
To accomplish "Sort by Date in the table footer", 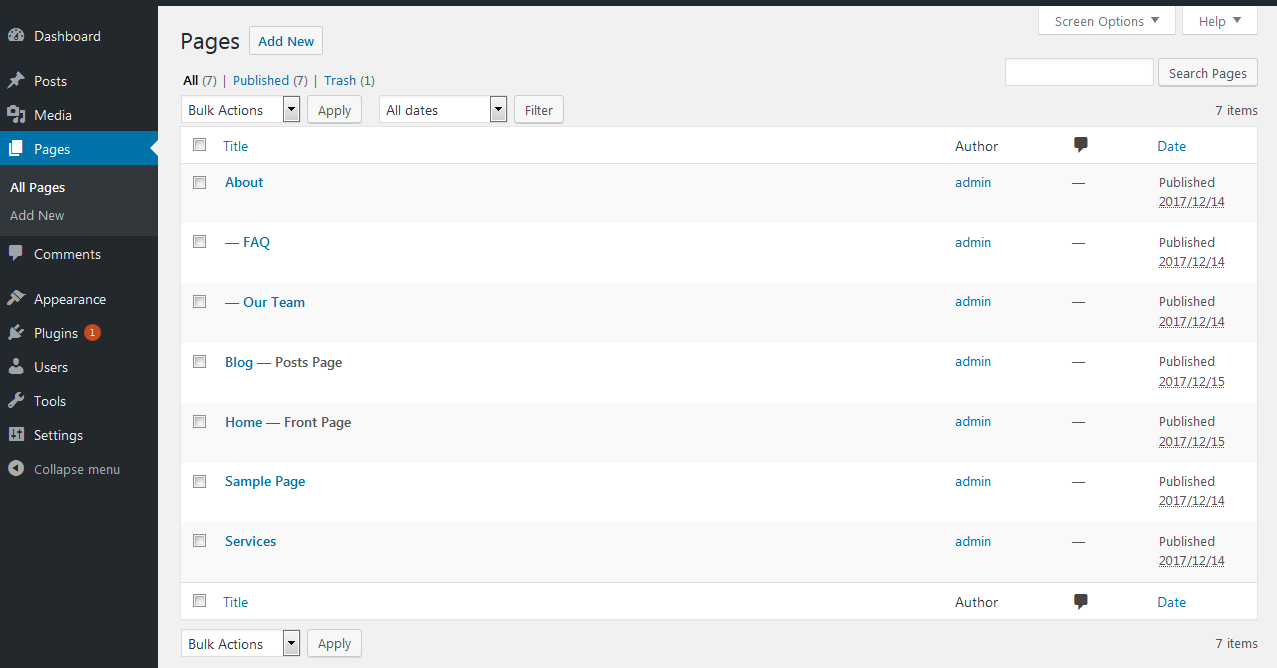I will 1171,602.
